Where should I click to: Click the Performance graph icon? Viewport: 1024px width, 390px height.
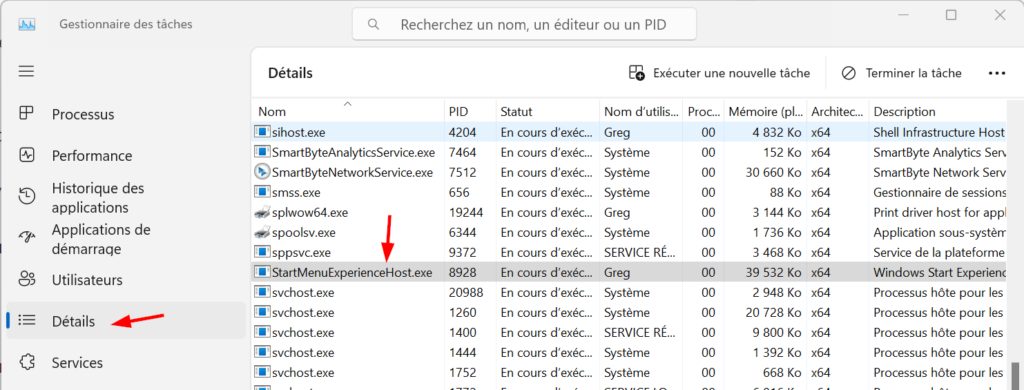tap(26, 155)
